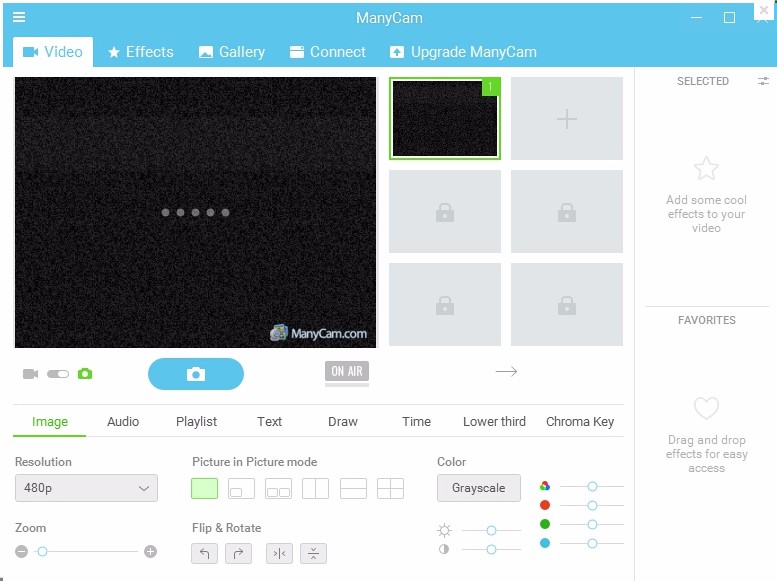
Task: Click the brightness slider handle
Action: click(491, 530)
